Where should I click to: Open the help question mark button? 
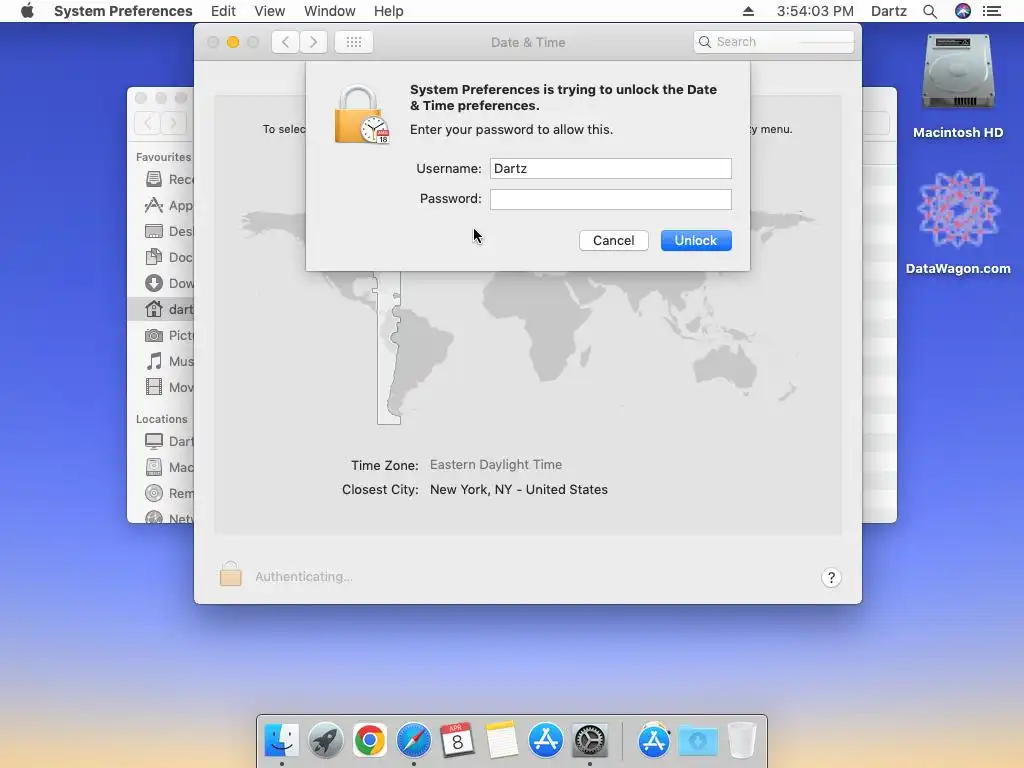[831, 577]
